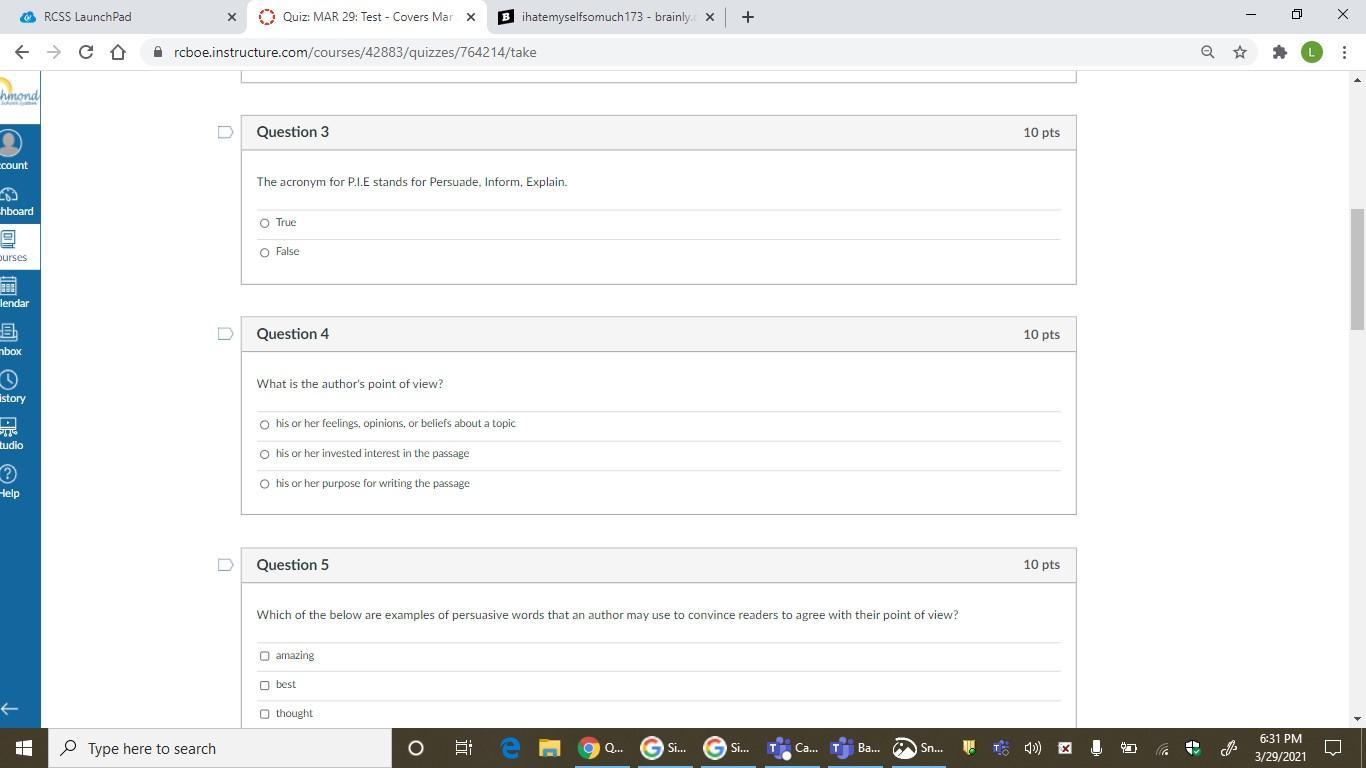Open a new browser tab
The width and height of the screenshot is (1366, 768).
(748, 17)
